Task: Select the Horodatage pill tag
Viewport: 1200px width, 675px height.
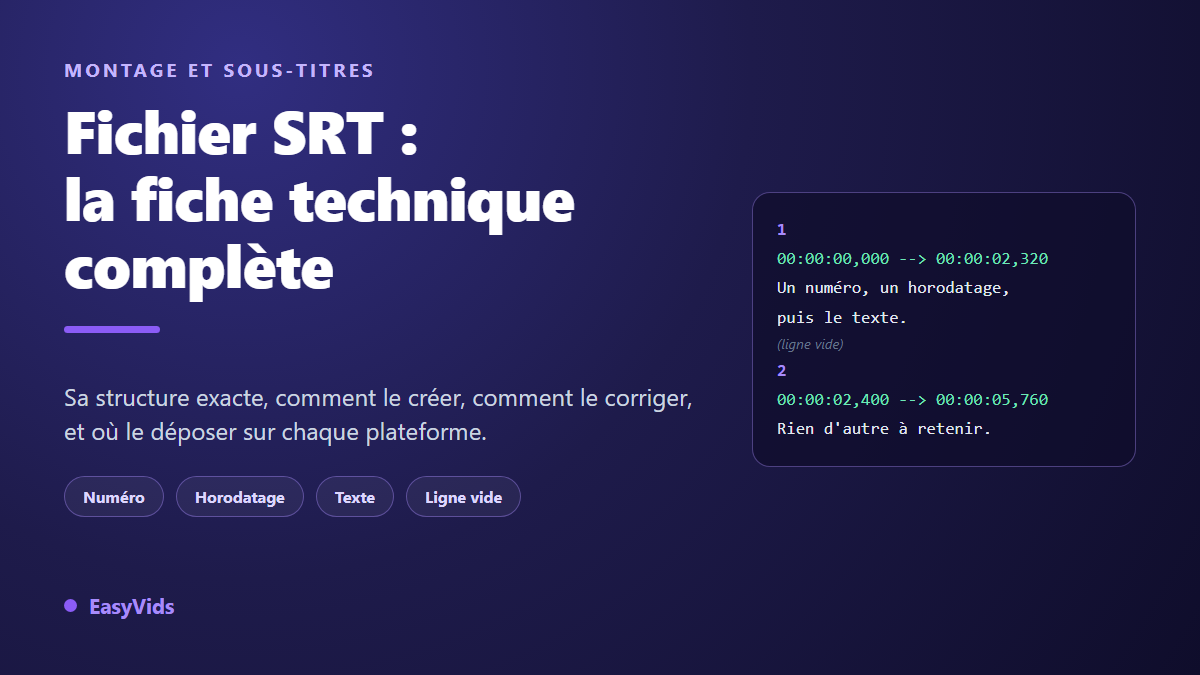Action: point(240,497)
